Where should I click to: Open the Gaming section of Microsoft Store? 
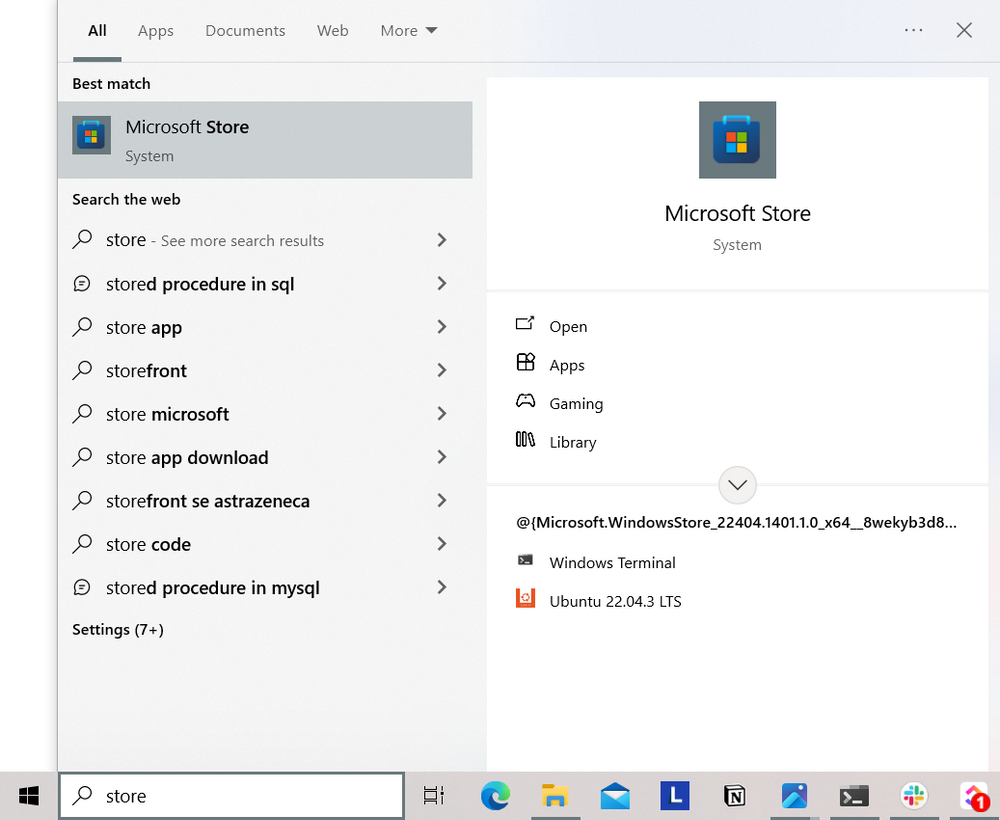tap(576, 403)
